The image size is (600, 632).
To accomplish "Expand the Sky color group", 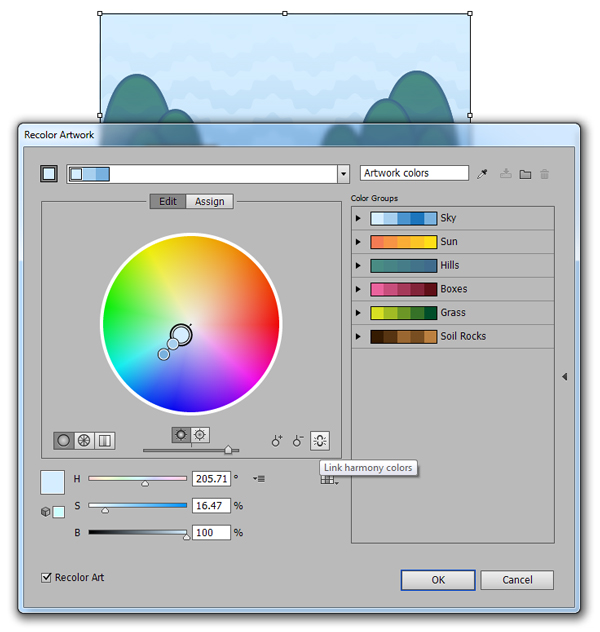I will point(358,218).
